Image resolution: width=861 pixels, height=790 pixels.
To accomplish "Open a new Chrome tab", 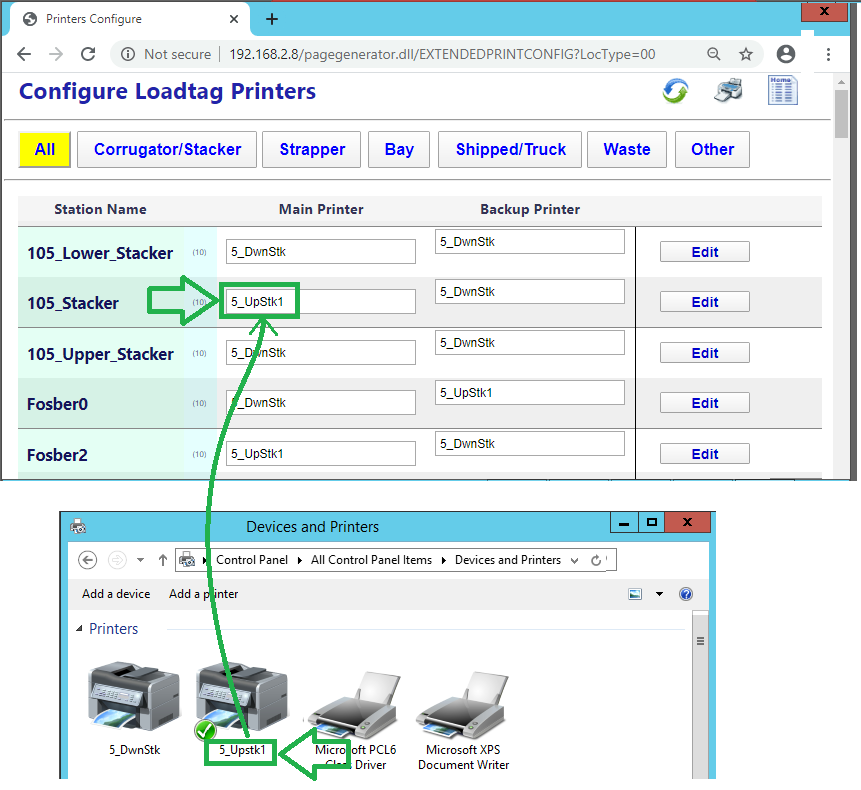I will pos(272,19).
